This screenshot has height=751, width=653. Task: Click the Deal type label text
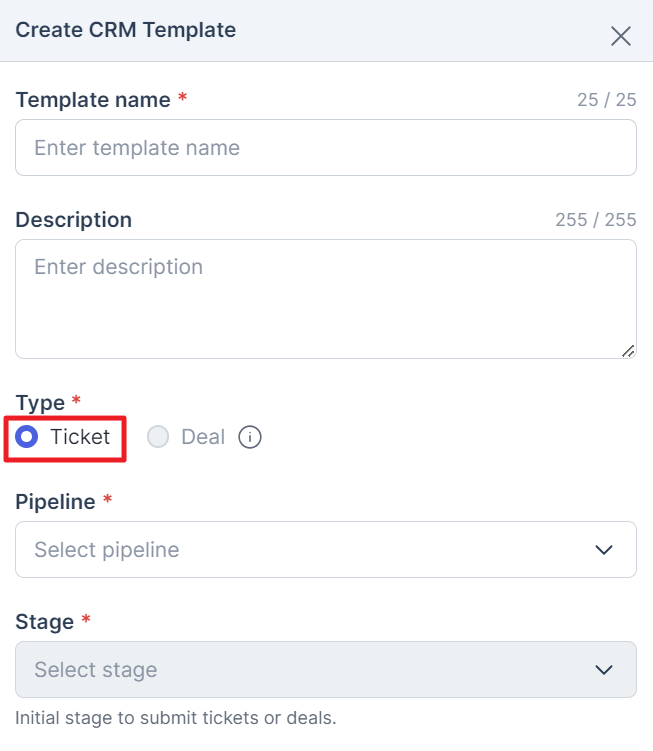pyautogui.click(x=203, y=437)
